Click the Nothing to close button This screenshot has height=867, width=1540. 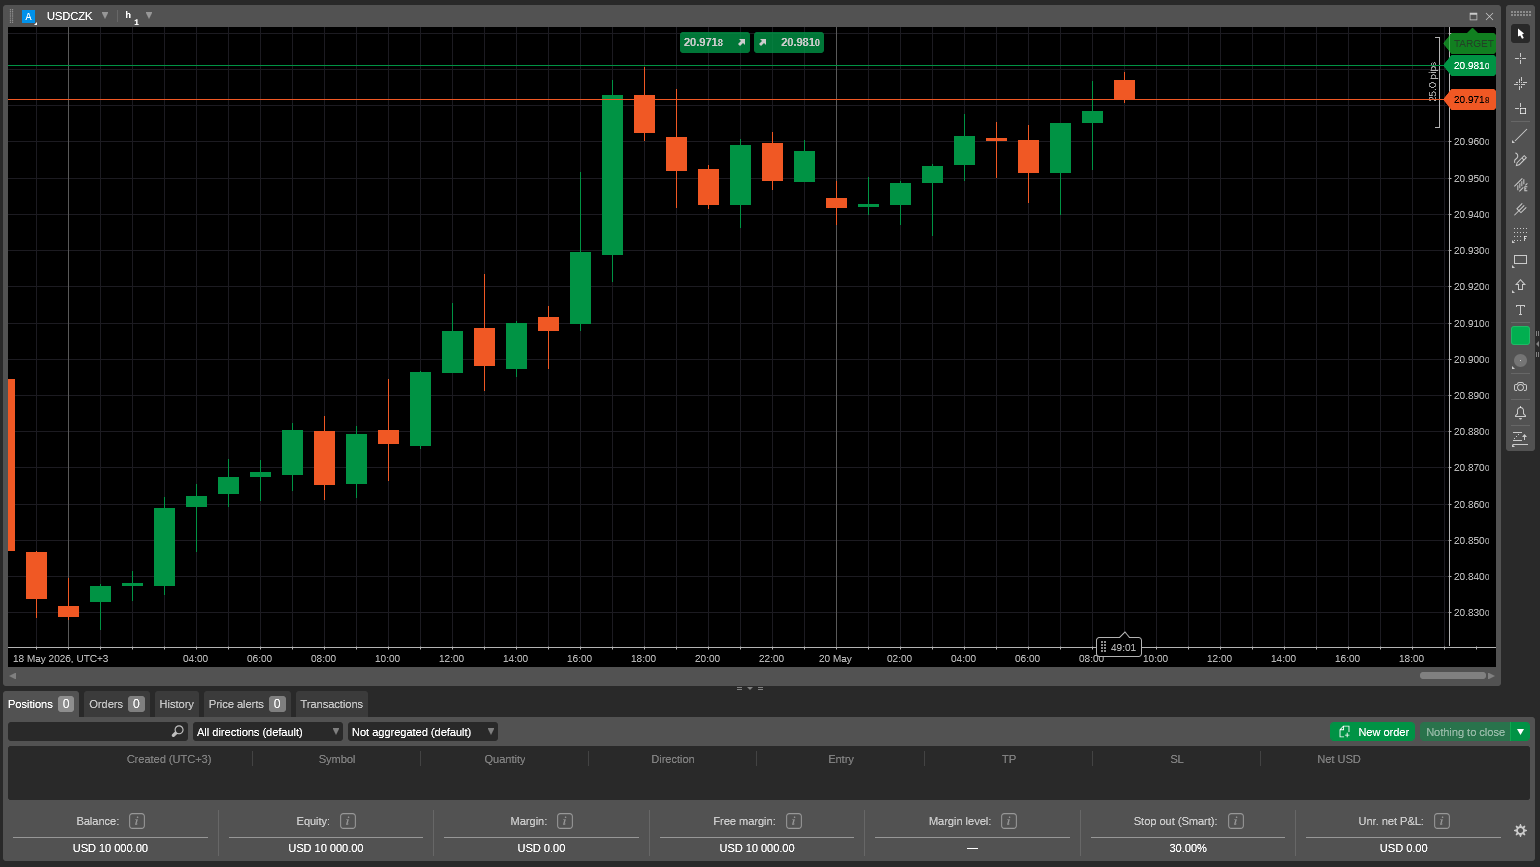tap(1465, 732)
